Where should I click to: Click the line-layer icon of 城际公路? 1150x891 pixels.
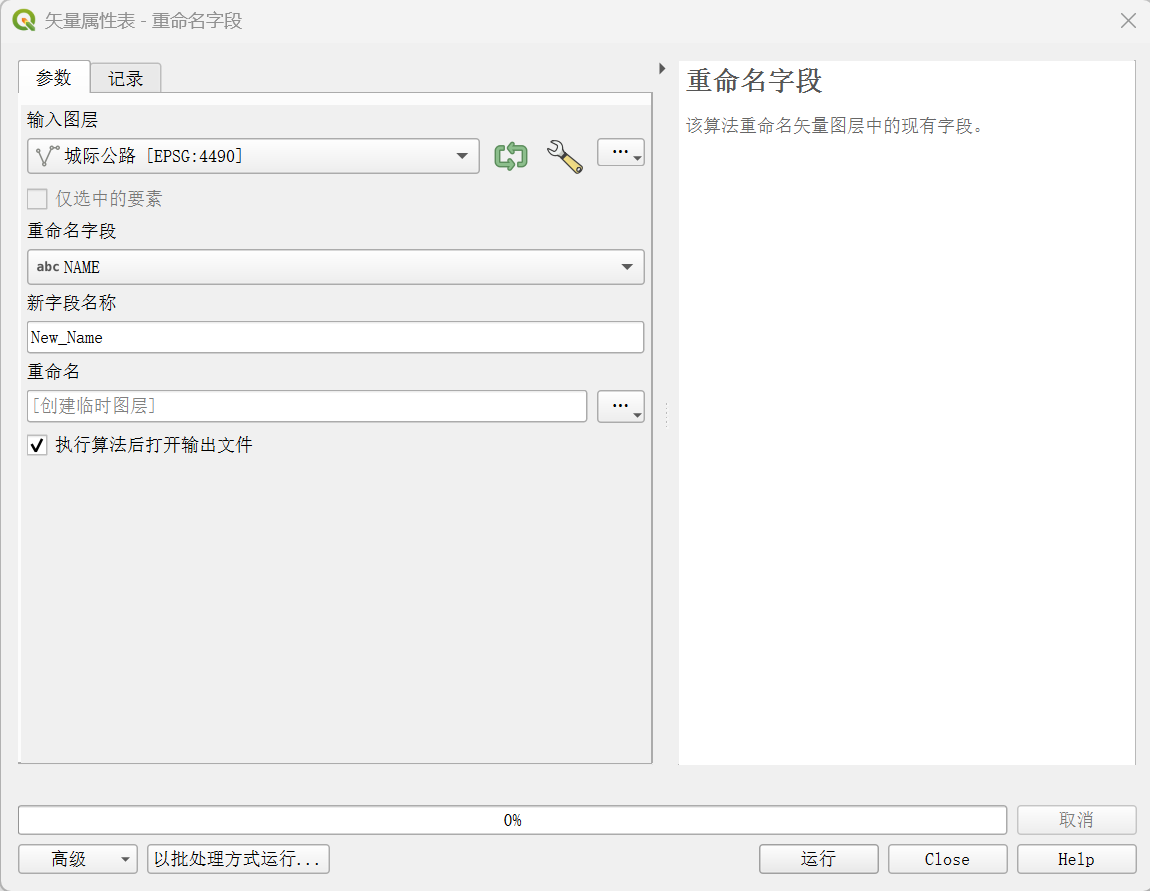tap(47, 156)
